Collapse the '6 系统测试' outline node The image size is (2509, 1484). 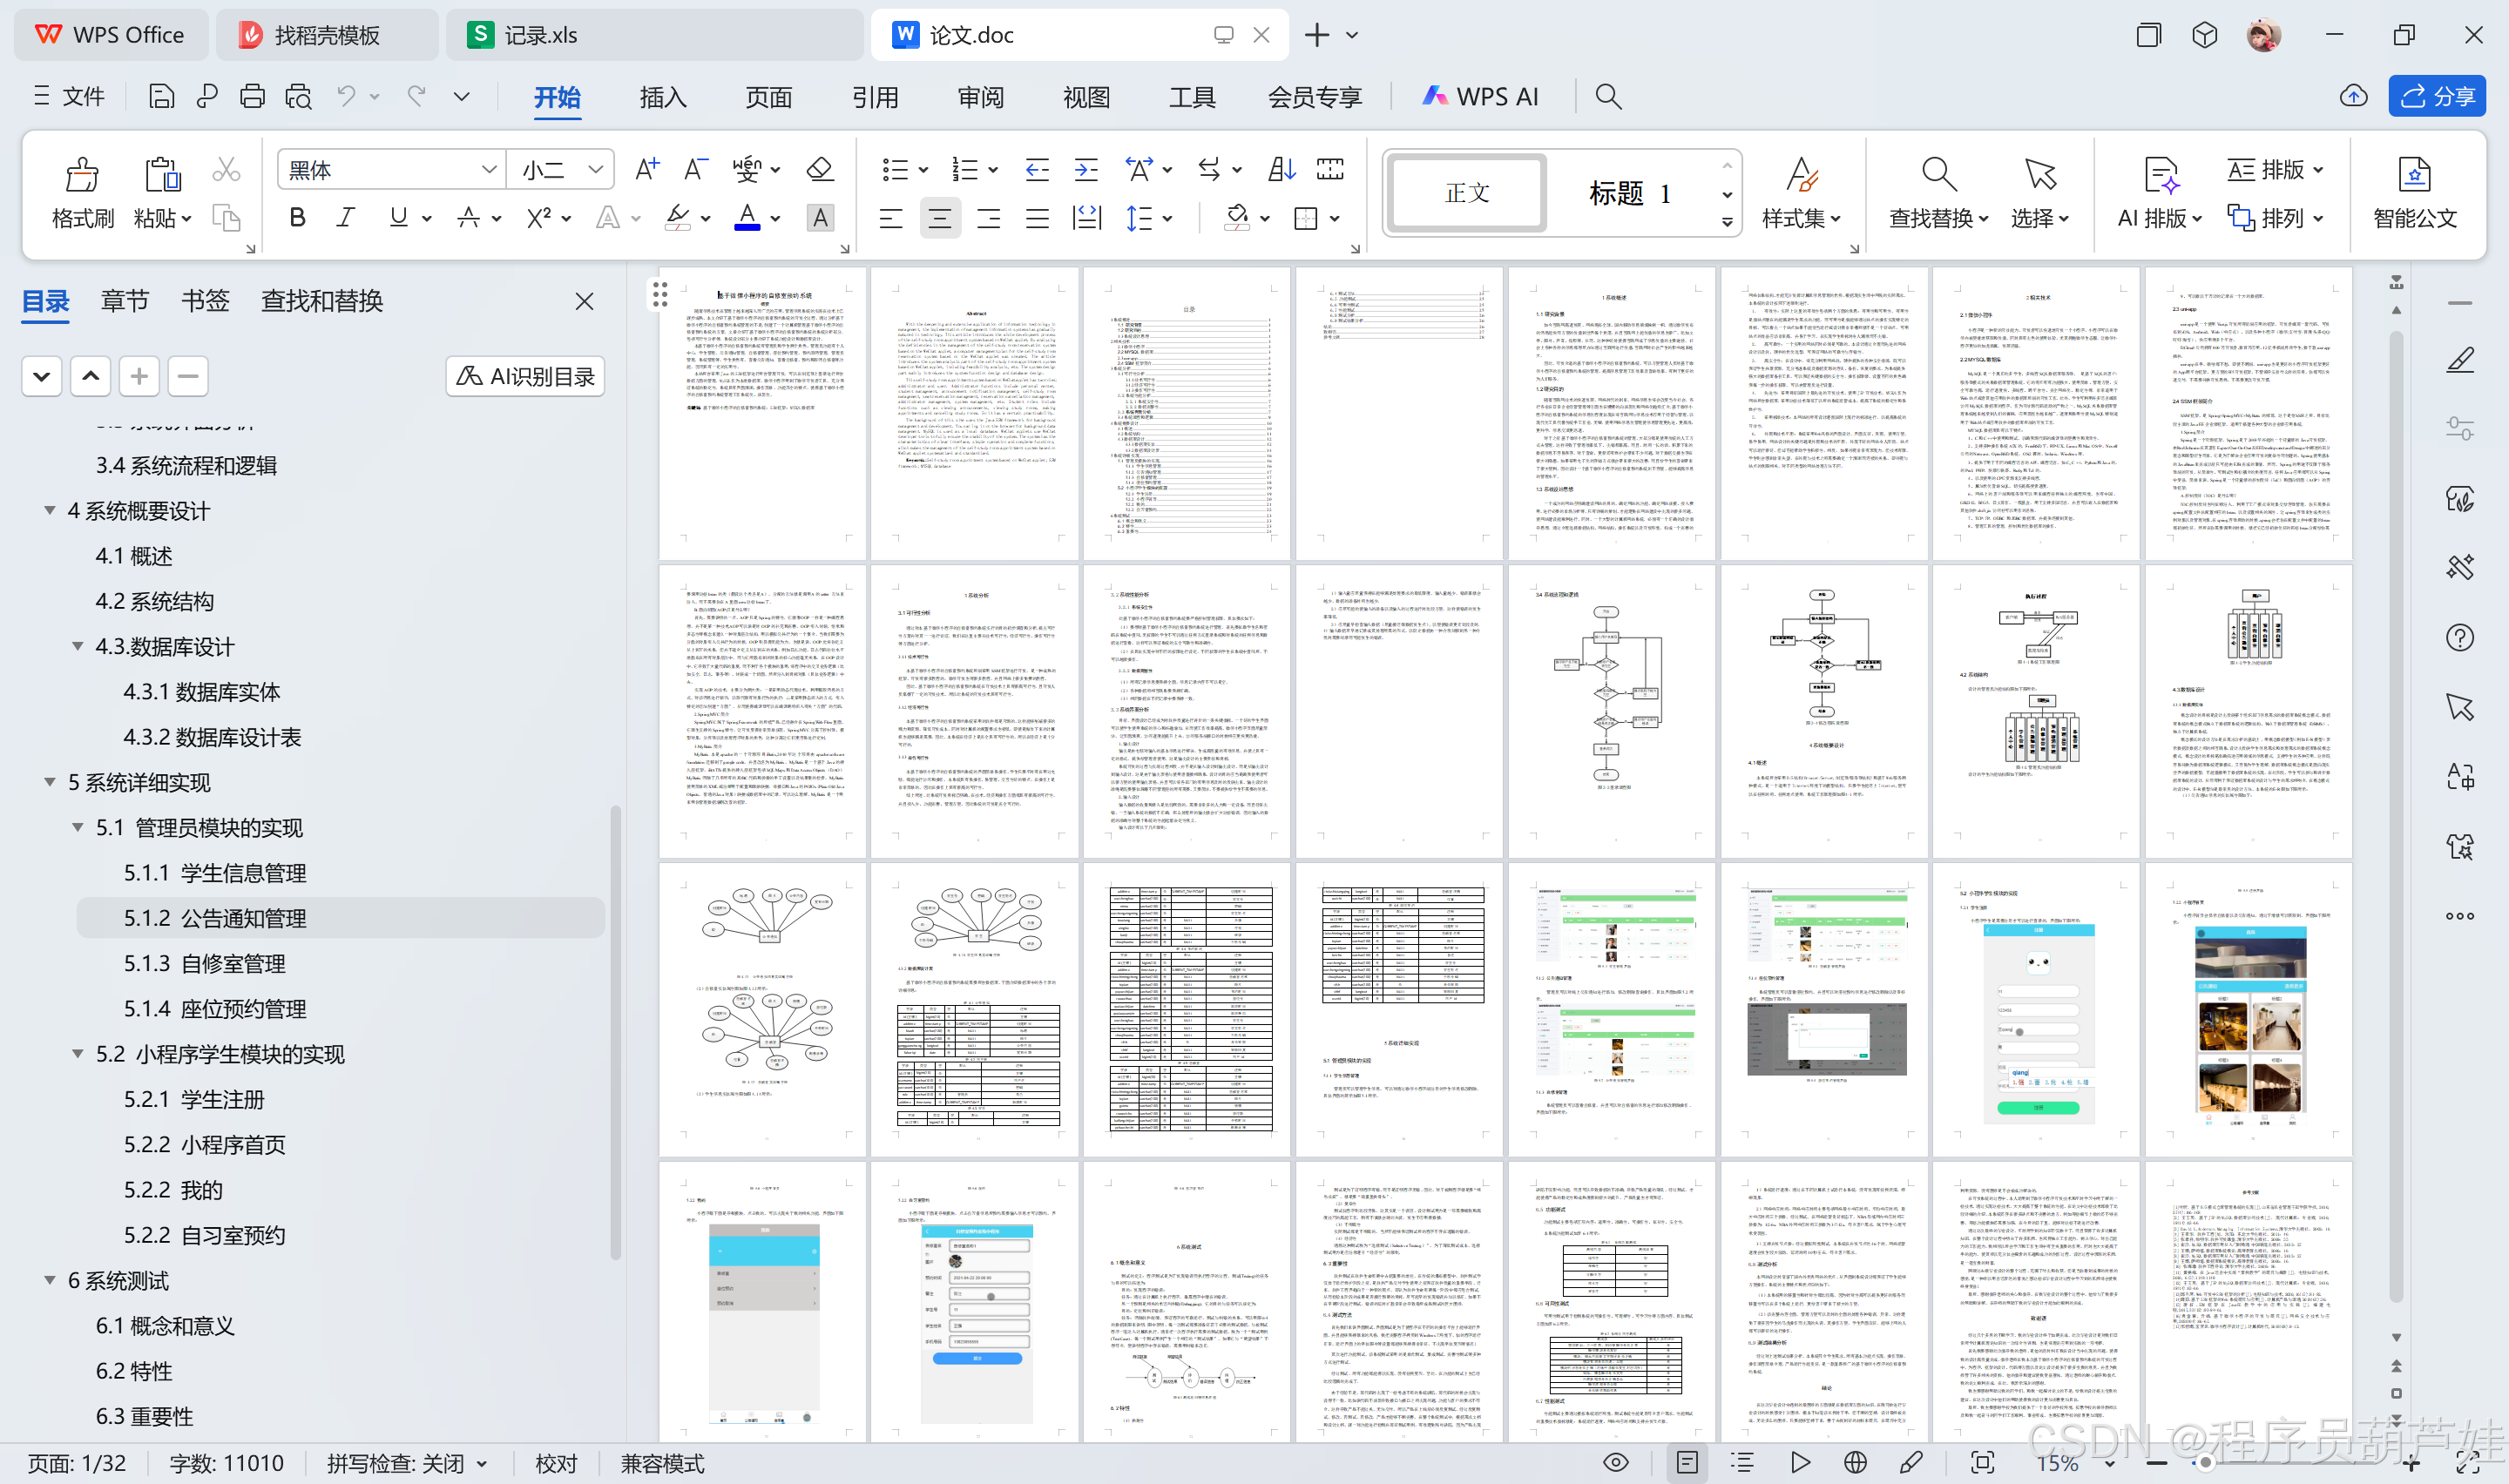(x=49, y=1280)
